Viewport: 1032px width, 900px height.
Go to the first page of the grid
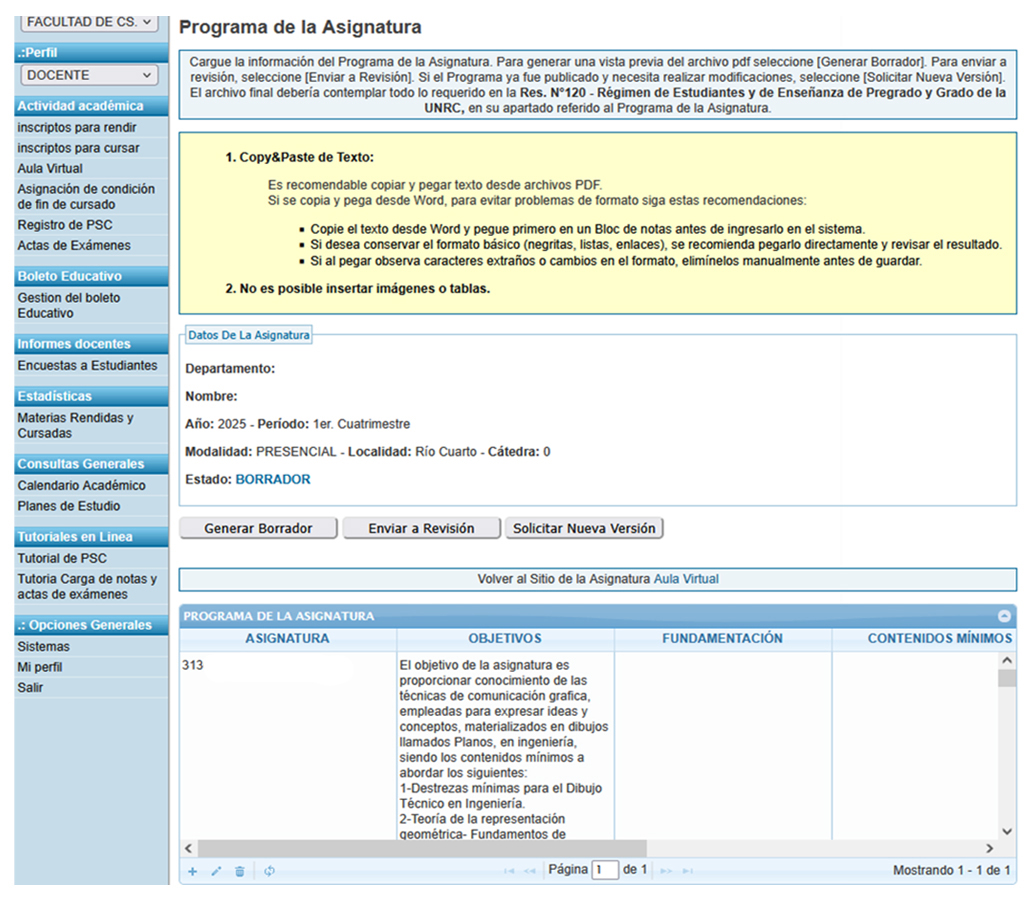click(x=509, y=871)
